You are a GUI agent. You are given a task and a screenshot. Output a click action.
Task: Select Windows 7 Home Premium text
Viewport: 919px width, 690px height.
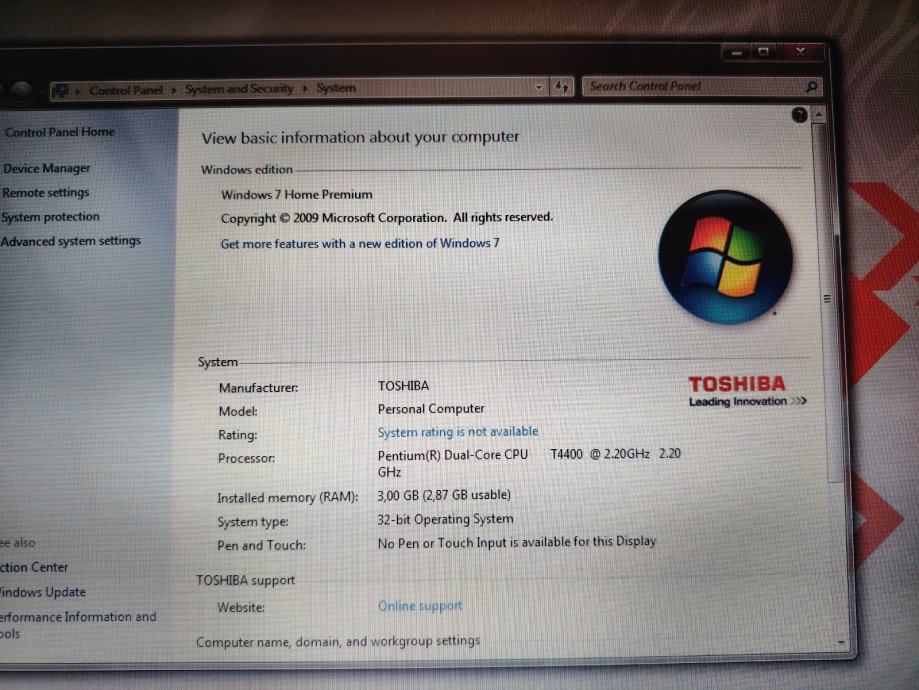(x=297, y=195)
